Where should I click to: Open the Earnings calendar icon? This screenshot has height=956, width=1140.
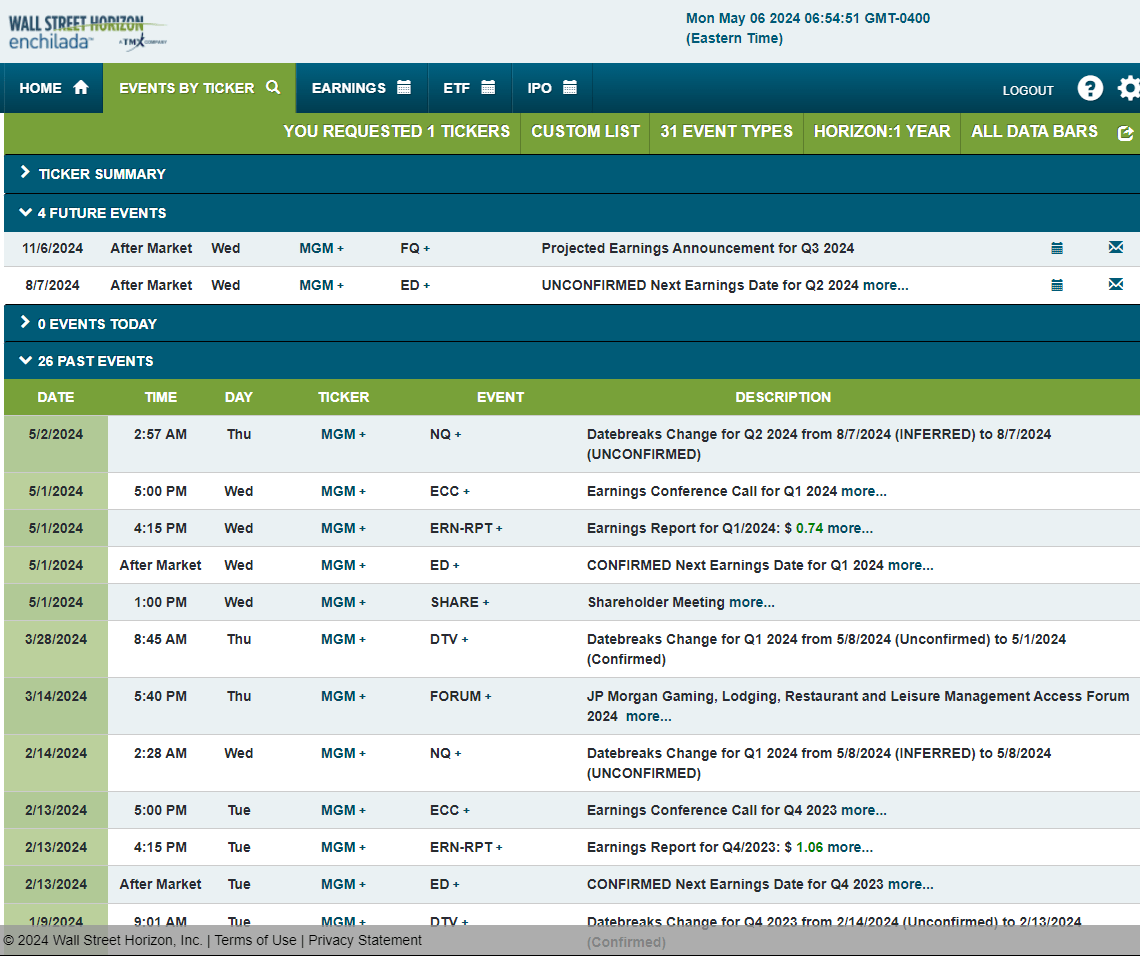click(404, 87)
